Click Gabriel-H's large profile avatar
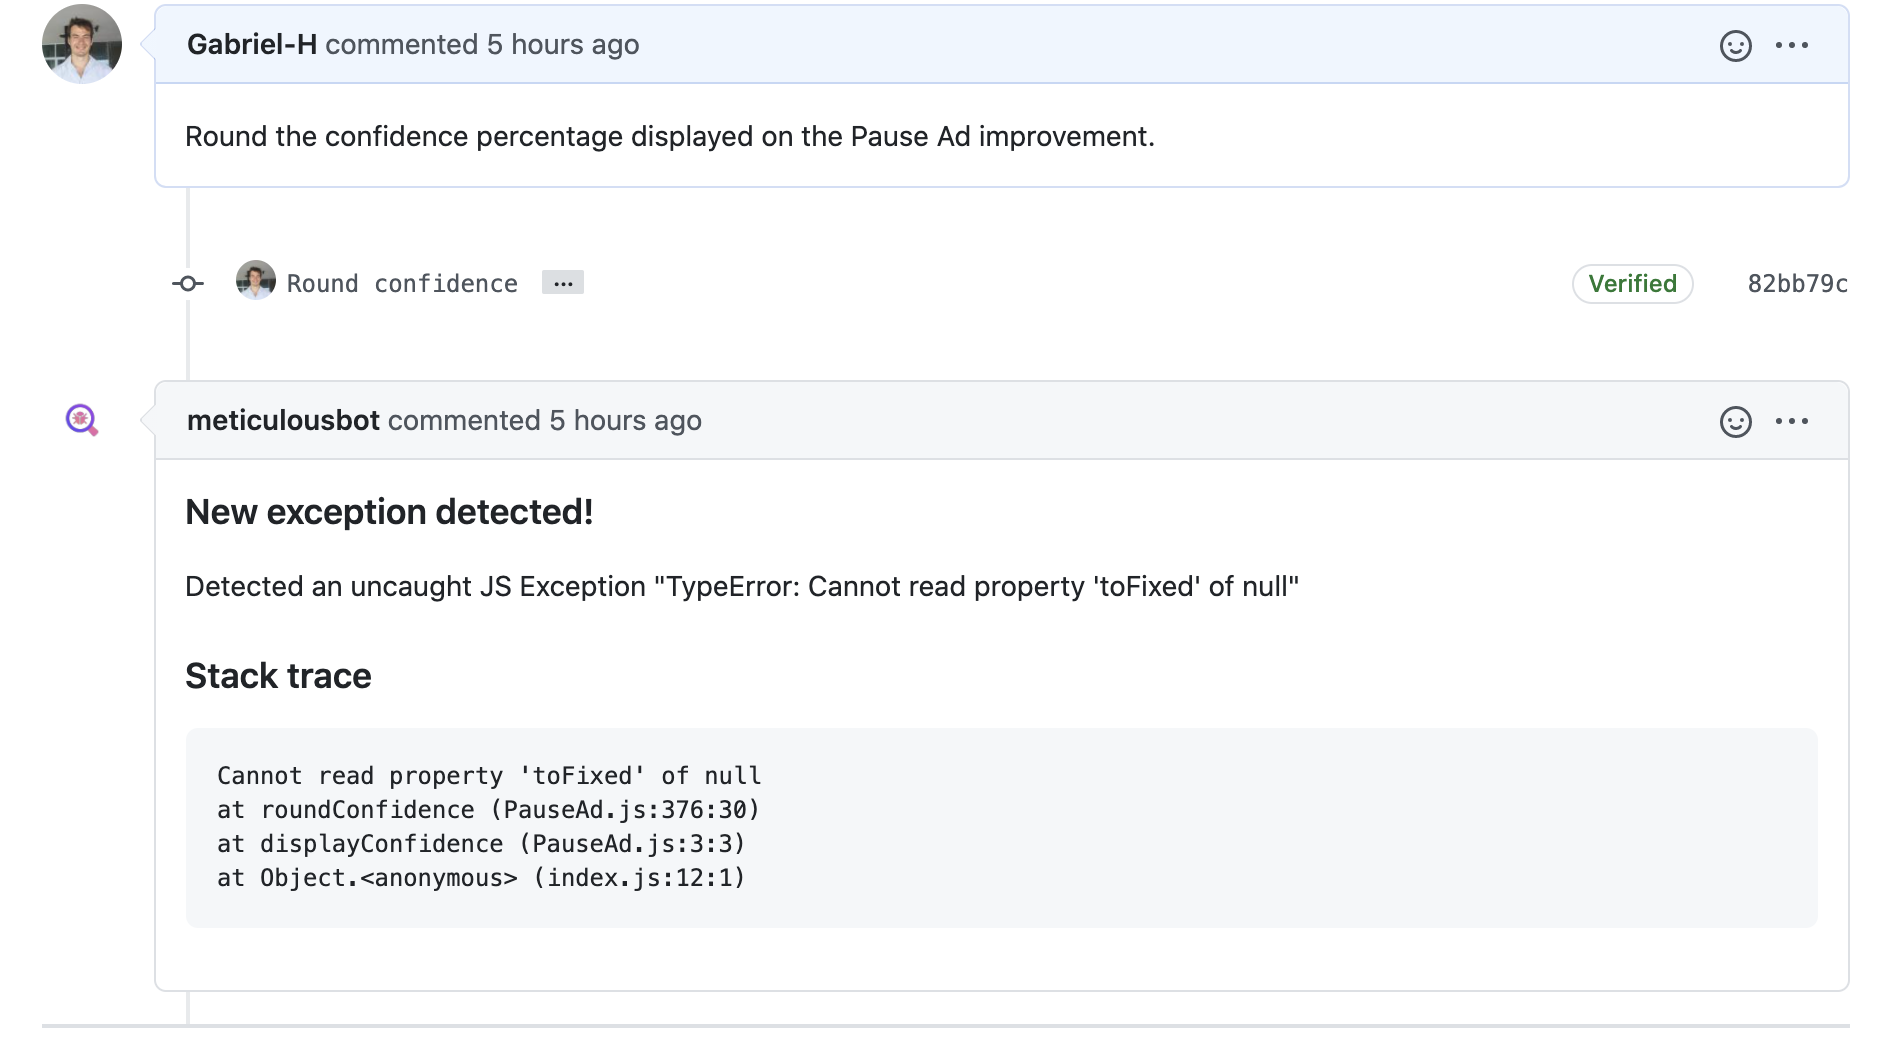This screenshot has width=1890, height=1044. 82,44
